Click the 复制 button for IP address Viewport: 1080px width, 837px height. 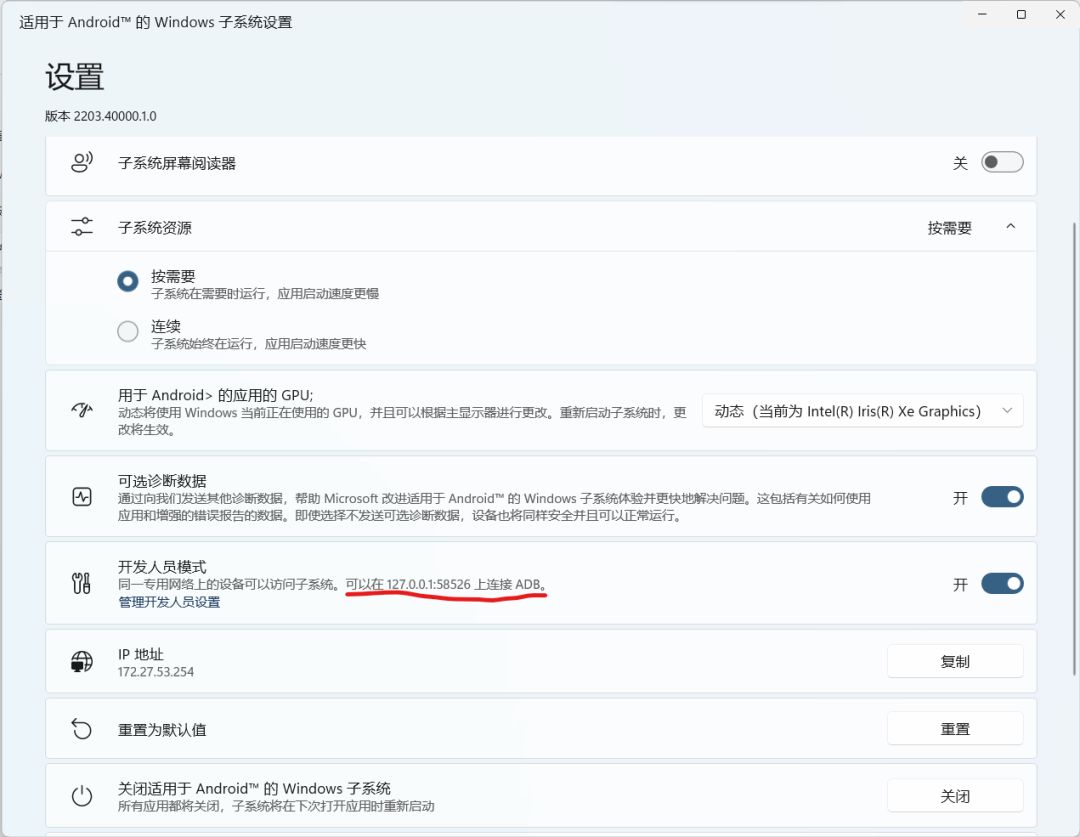point(955,661)
